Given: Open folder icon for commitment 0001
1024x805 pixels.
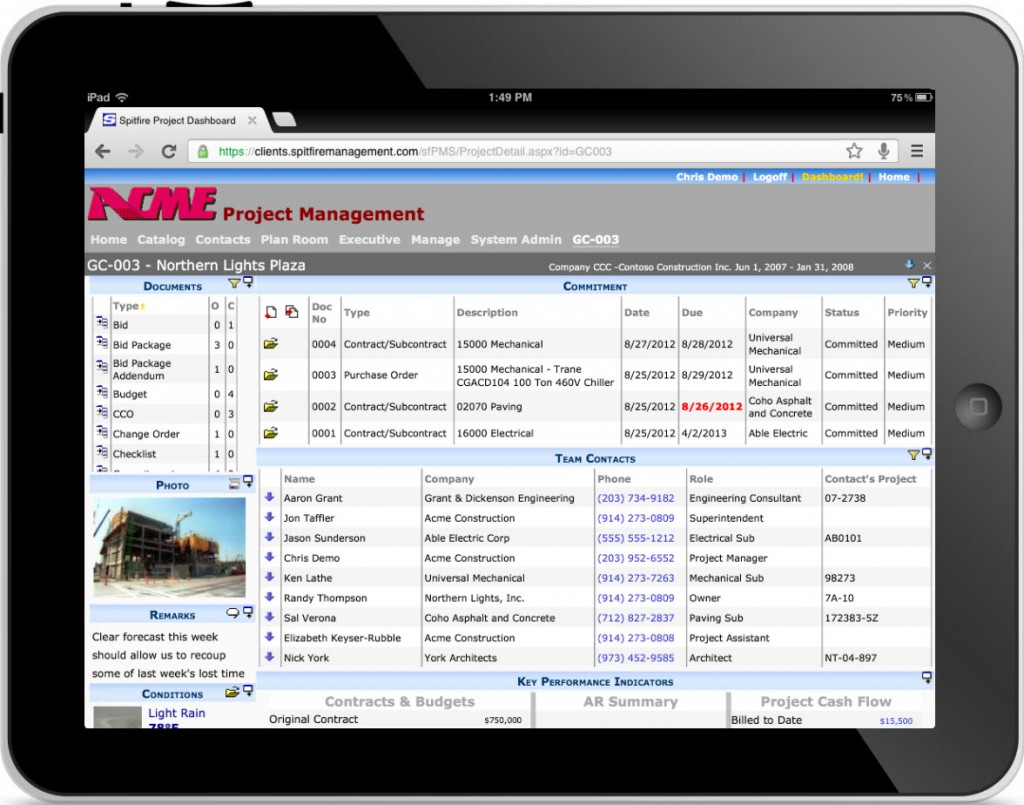Looking at the screenshot, I should [x=270, y=432].
